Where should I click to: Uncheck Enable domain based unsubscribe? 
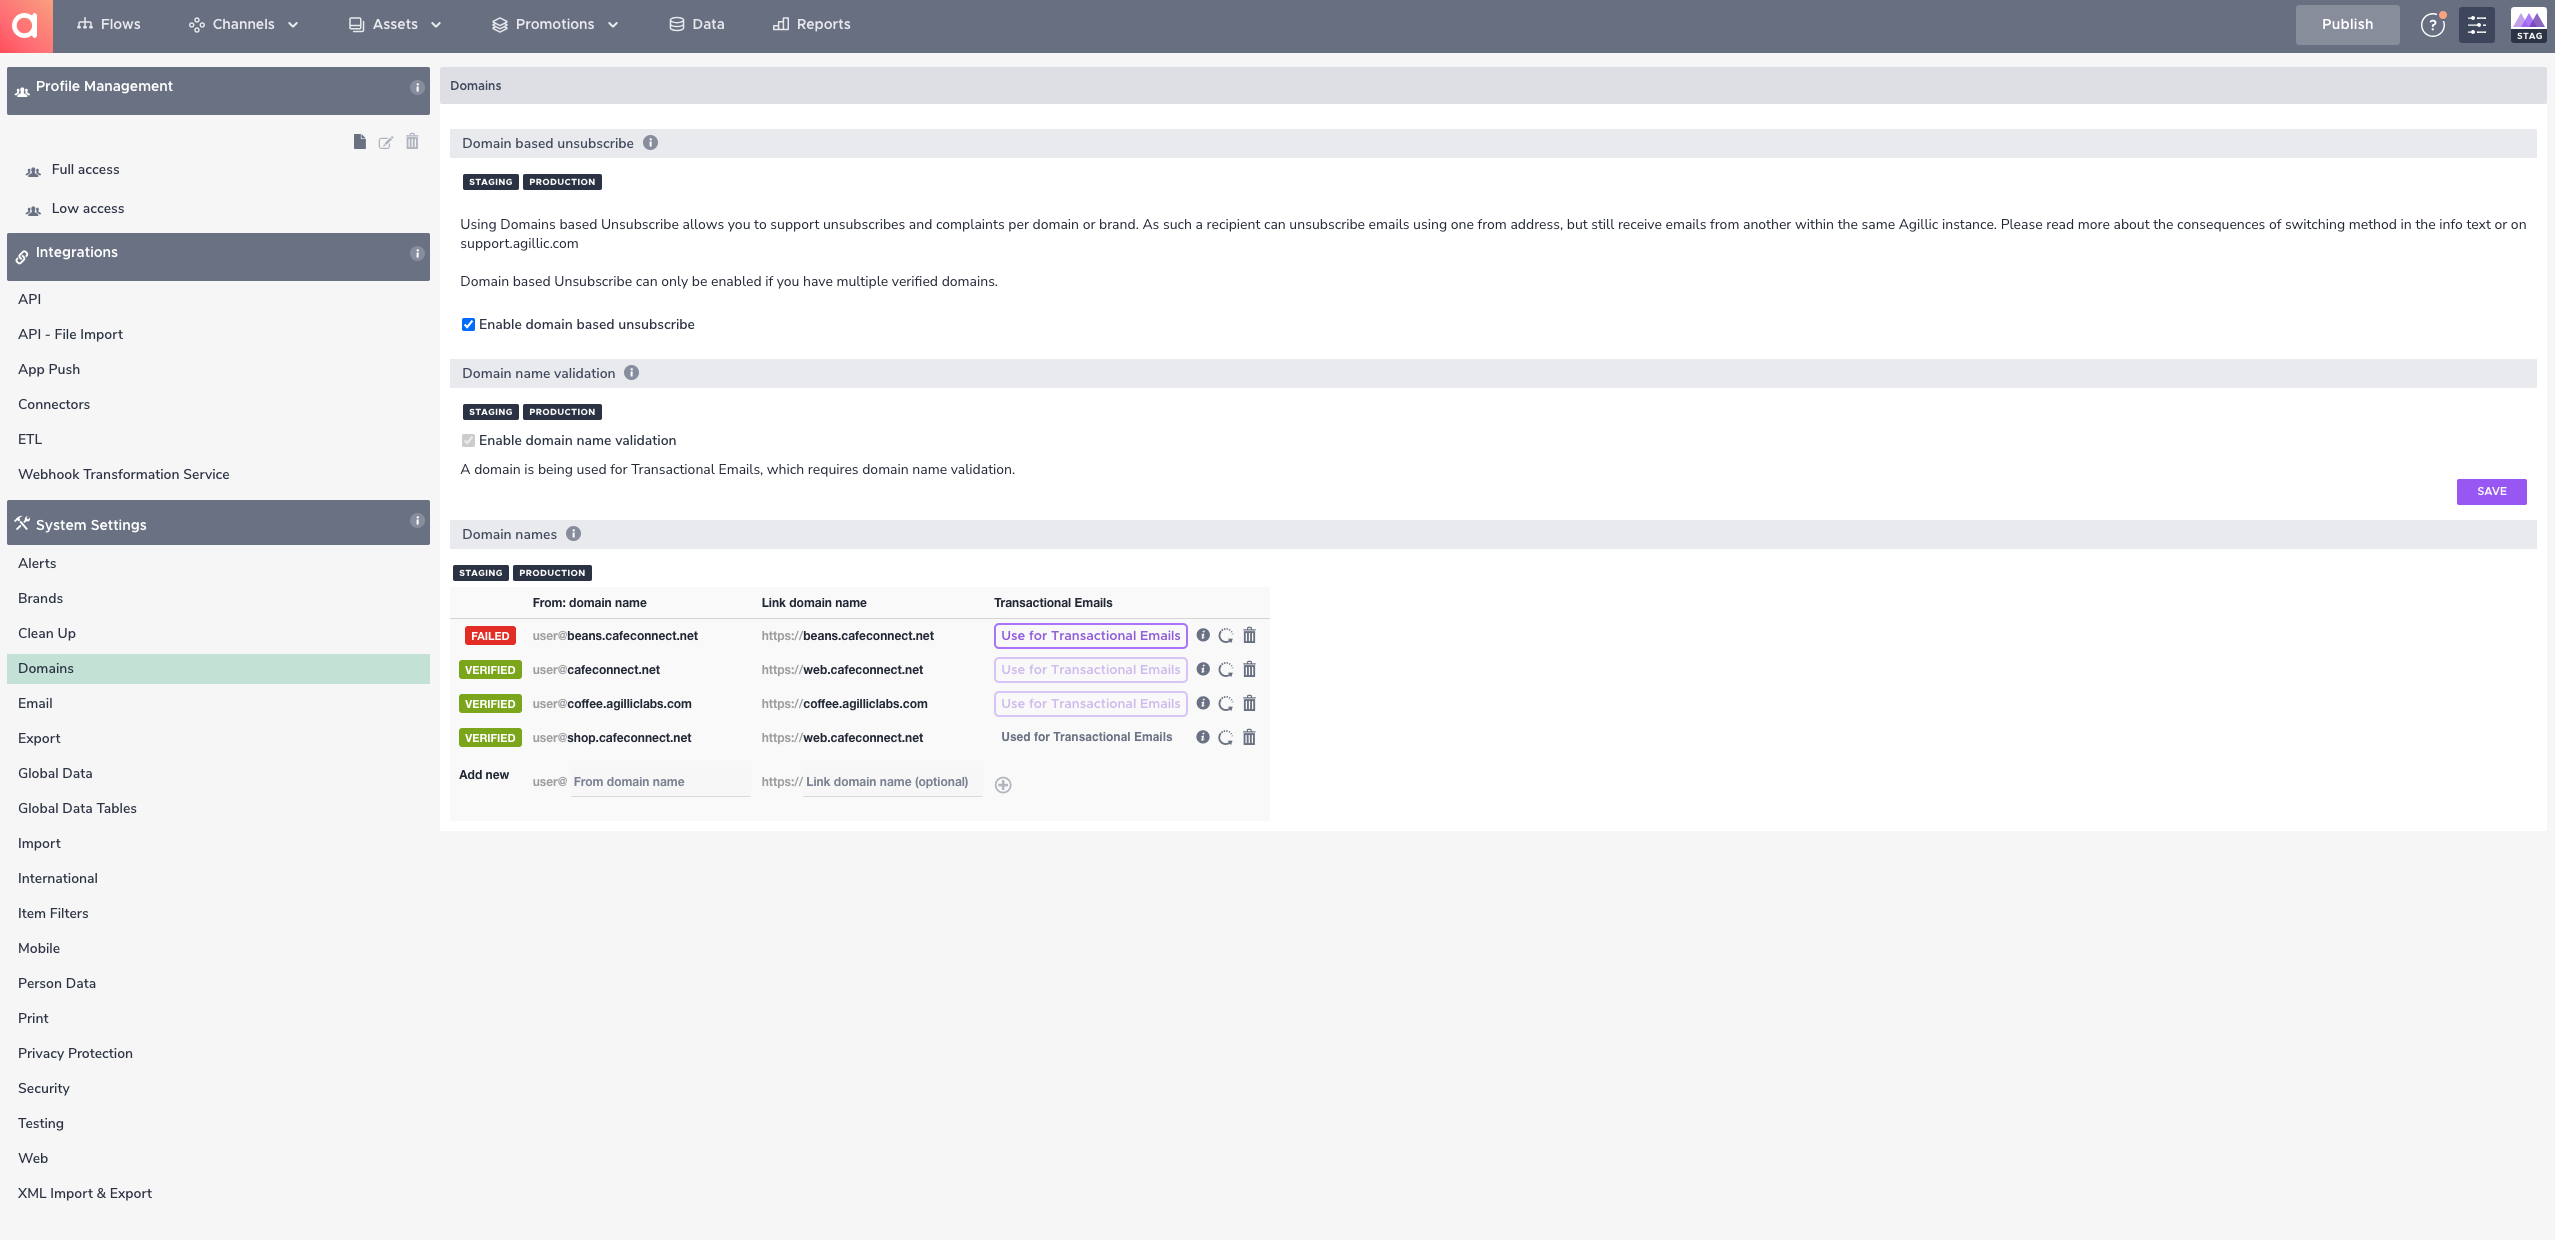click(468, 325)
